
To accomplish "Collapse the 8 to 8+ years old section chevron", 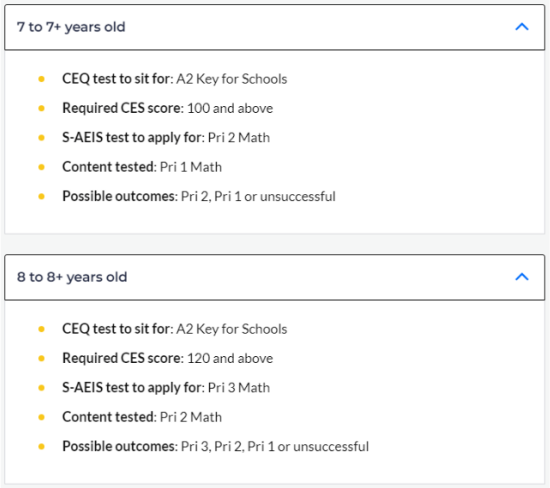I will point(522,277).
